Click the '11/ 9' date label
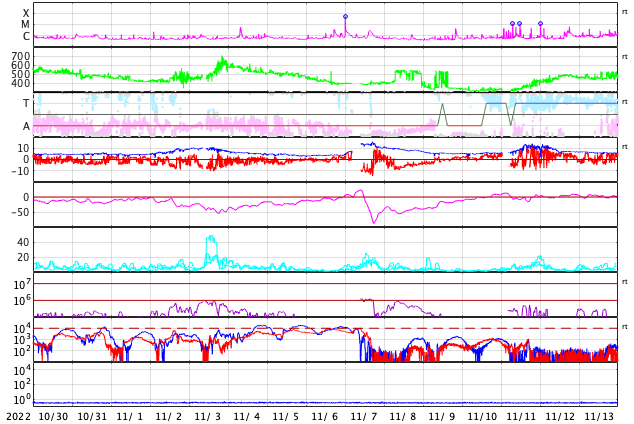 click(442, 417)
